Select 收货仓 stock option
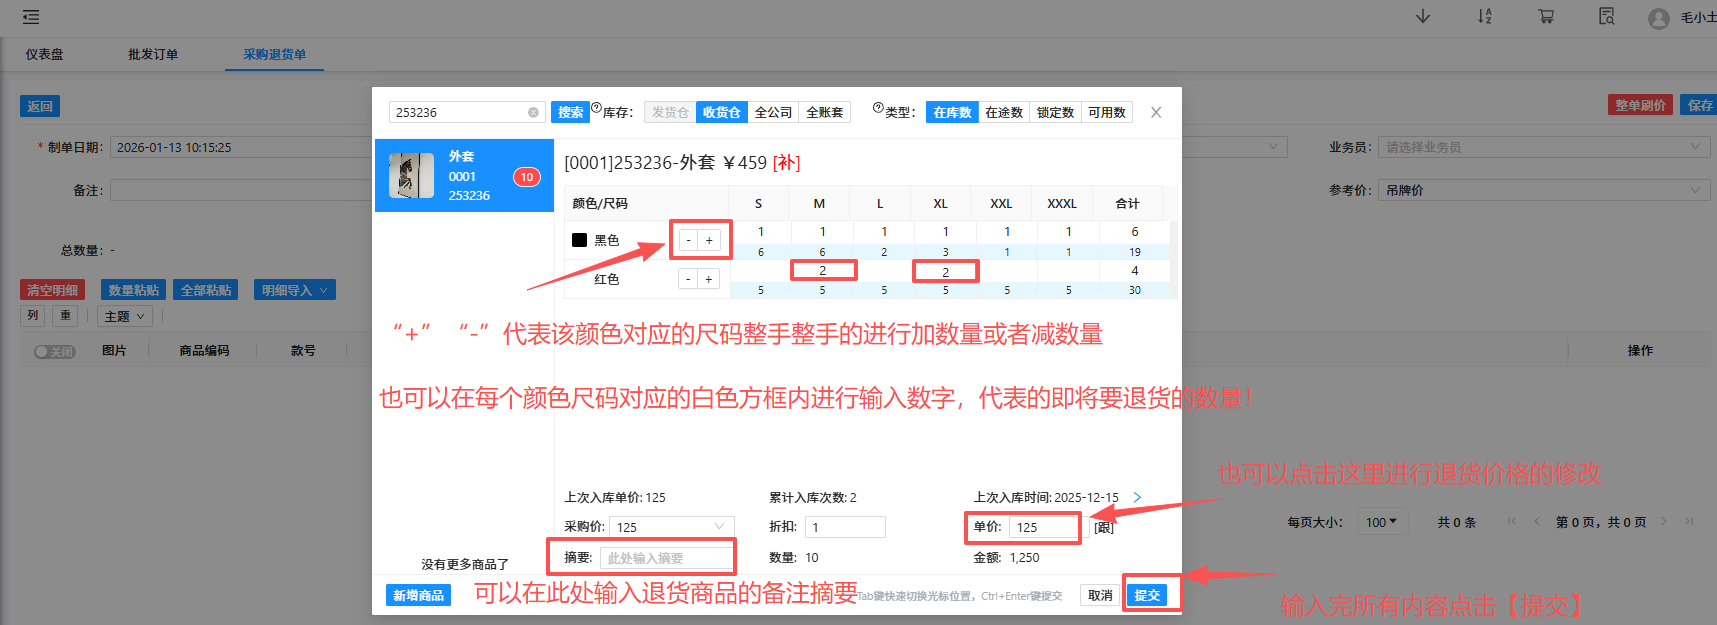This screenshot has height=625, width=1717. pyautogui.click(x=721, y=112)
